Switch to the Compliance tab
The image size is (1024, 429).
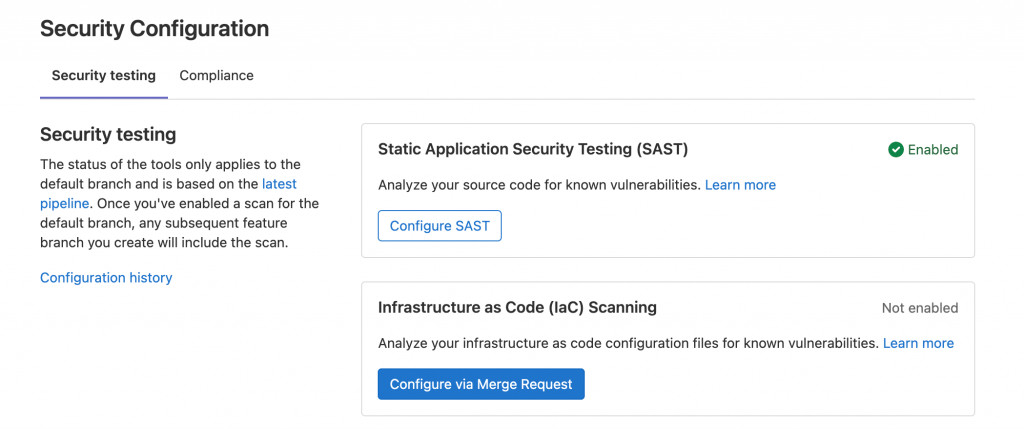point(216,76)
